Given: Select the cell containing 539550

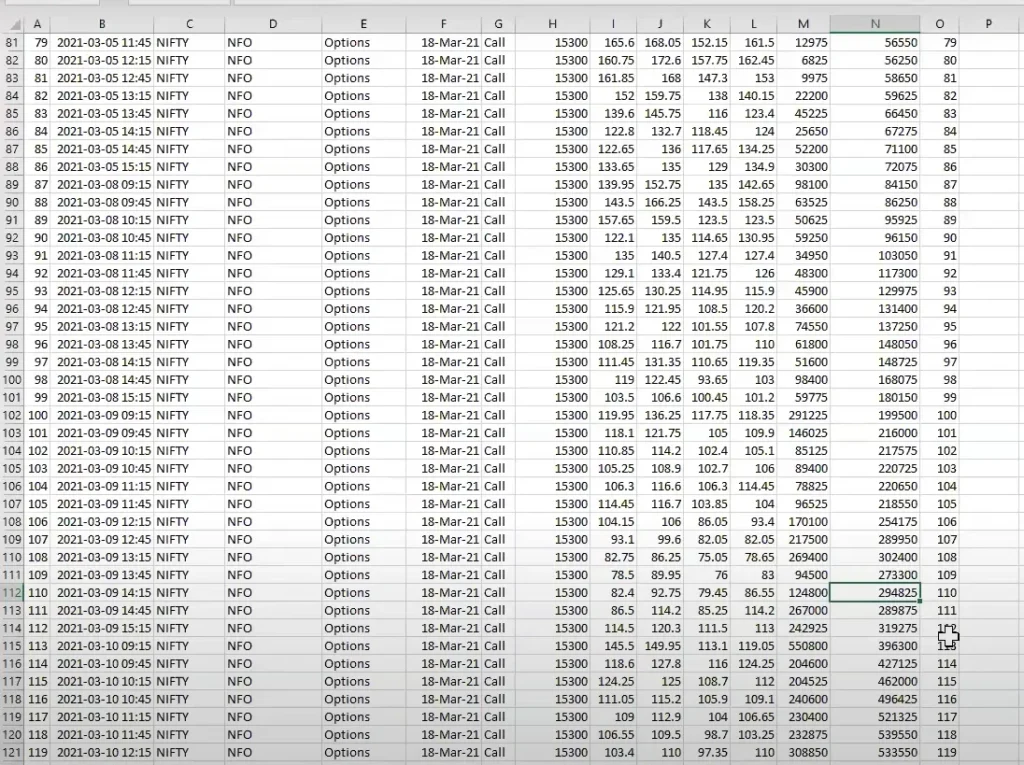Looking at the screenshot, I should (x=875, y=735).
